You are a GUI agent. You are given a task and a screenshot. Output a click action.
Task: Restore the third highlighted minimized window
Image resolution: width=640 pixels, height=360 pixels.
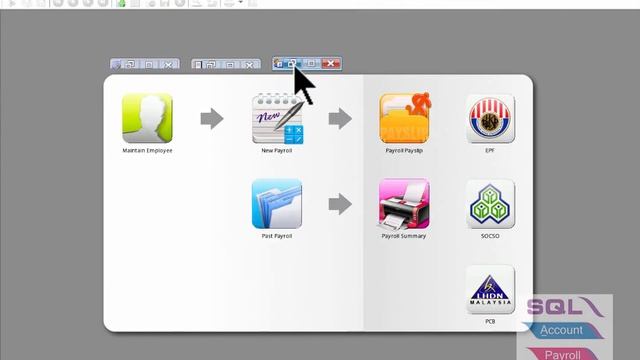292,64
